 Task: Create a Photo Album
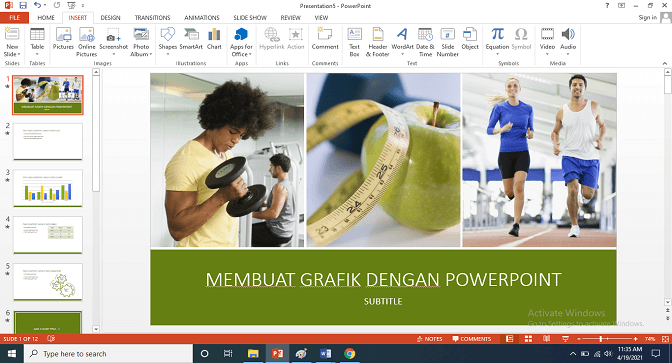point(141,42)
